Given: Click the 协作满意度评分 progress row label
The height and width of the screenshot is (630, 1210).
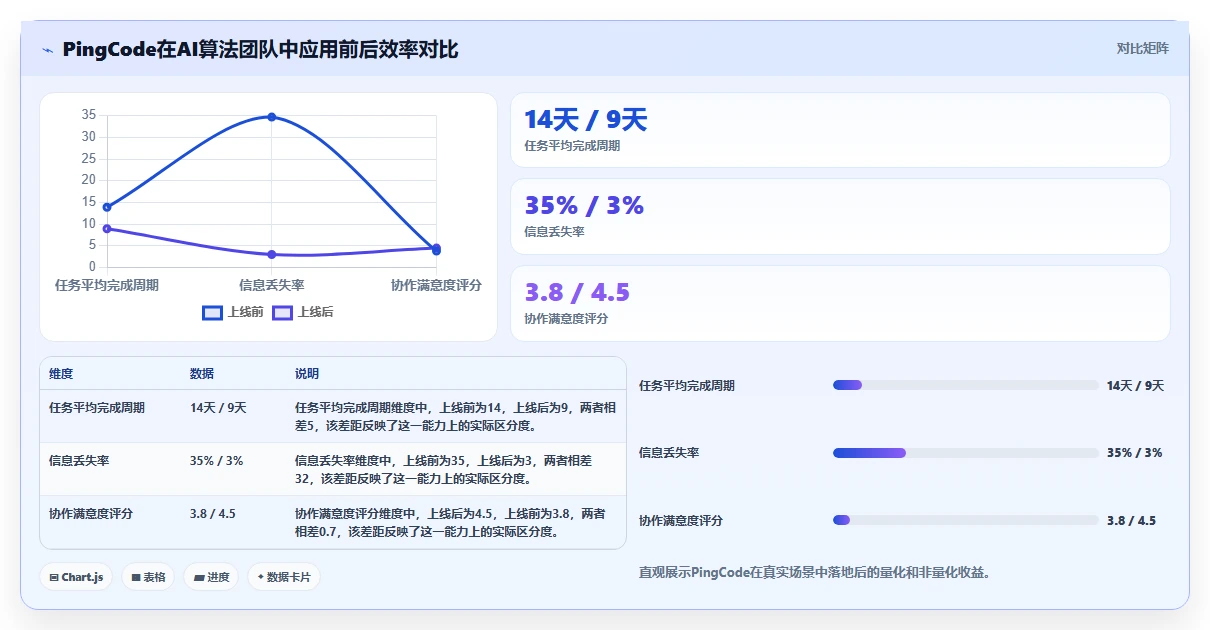Looking at the screenshot, I should (681, 521).
